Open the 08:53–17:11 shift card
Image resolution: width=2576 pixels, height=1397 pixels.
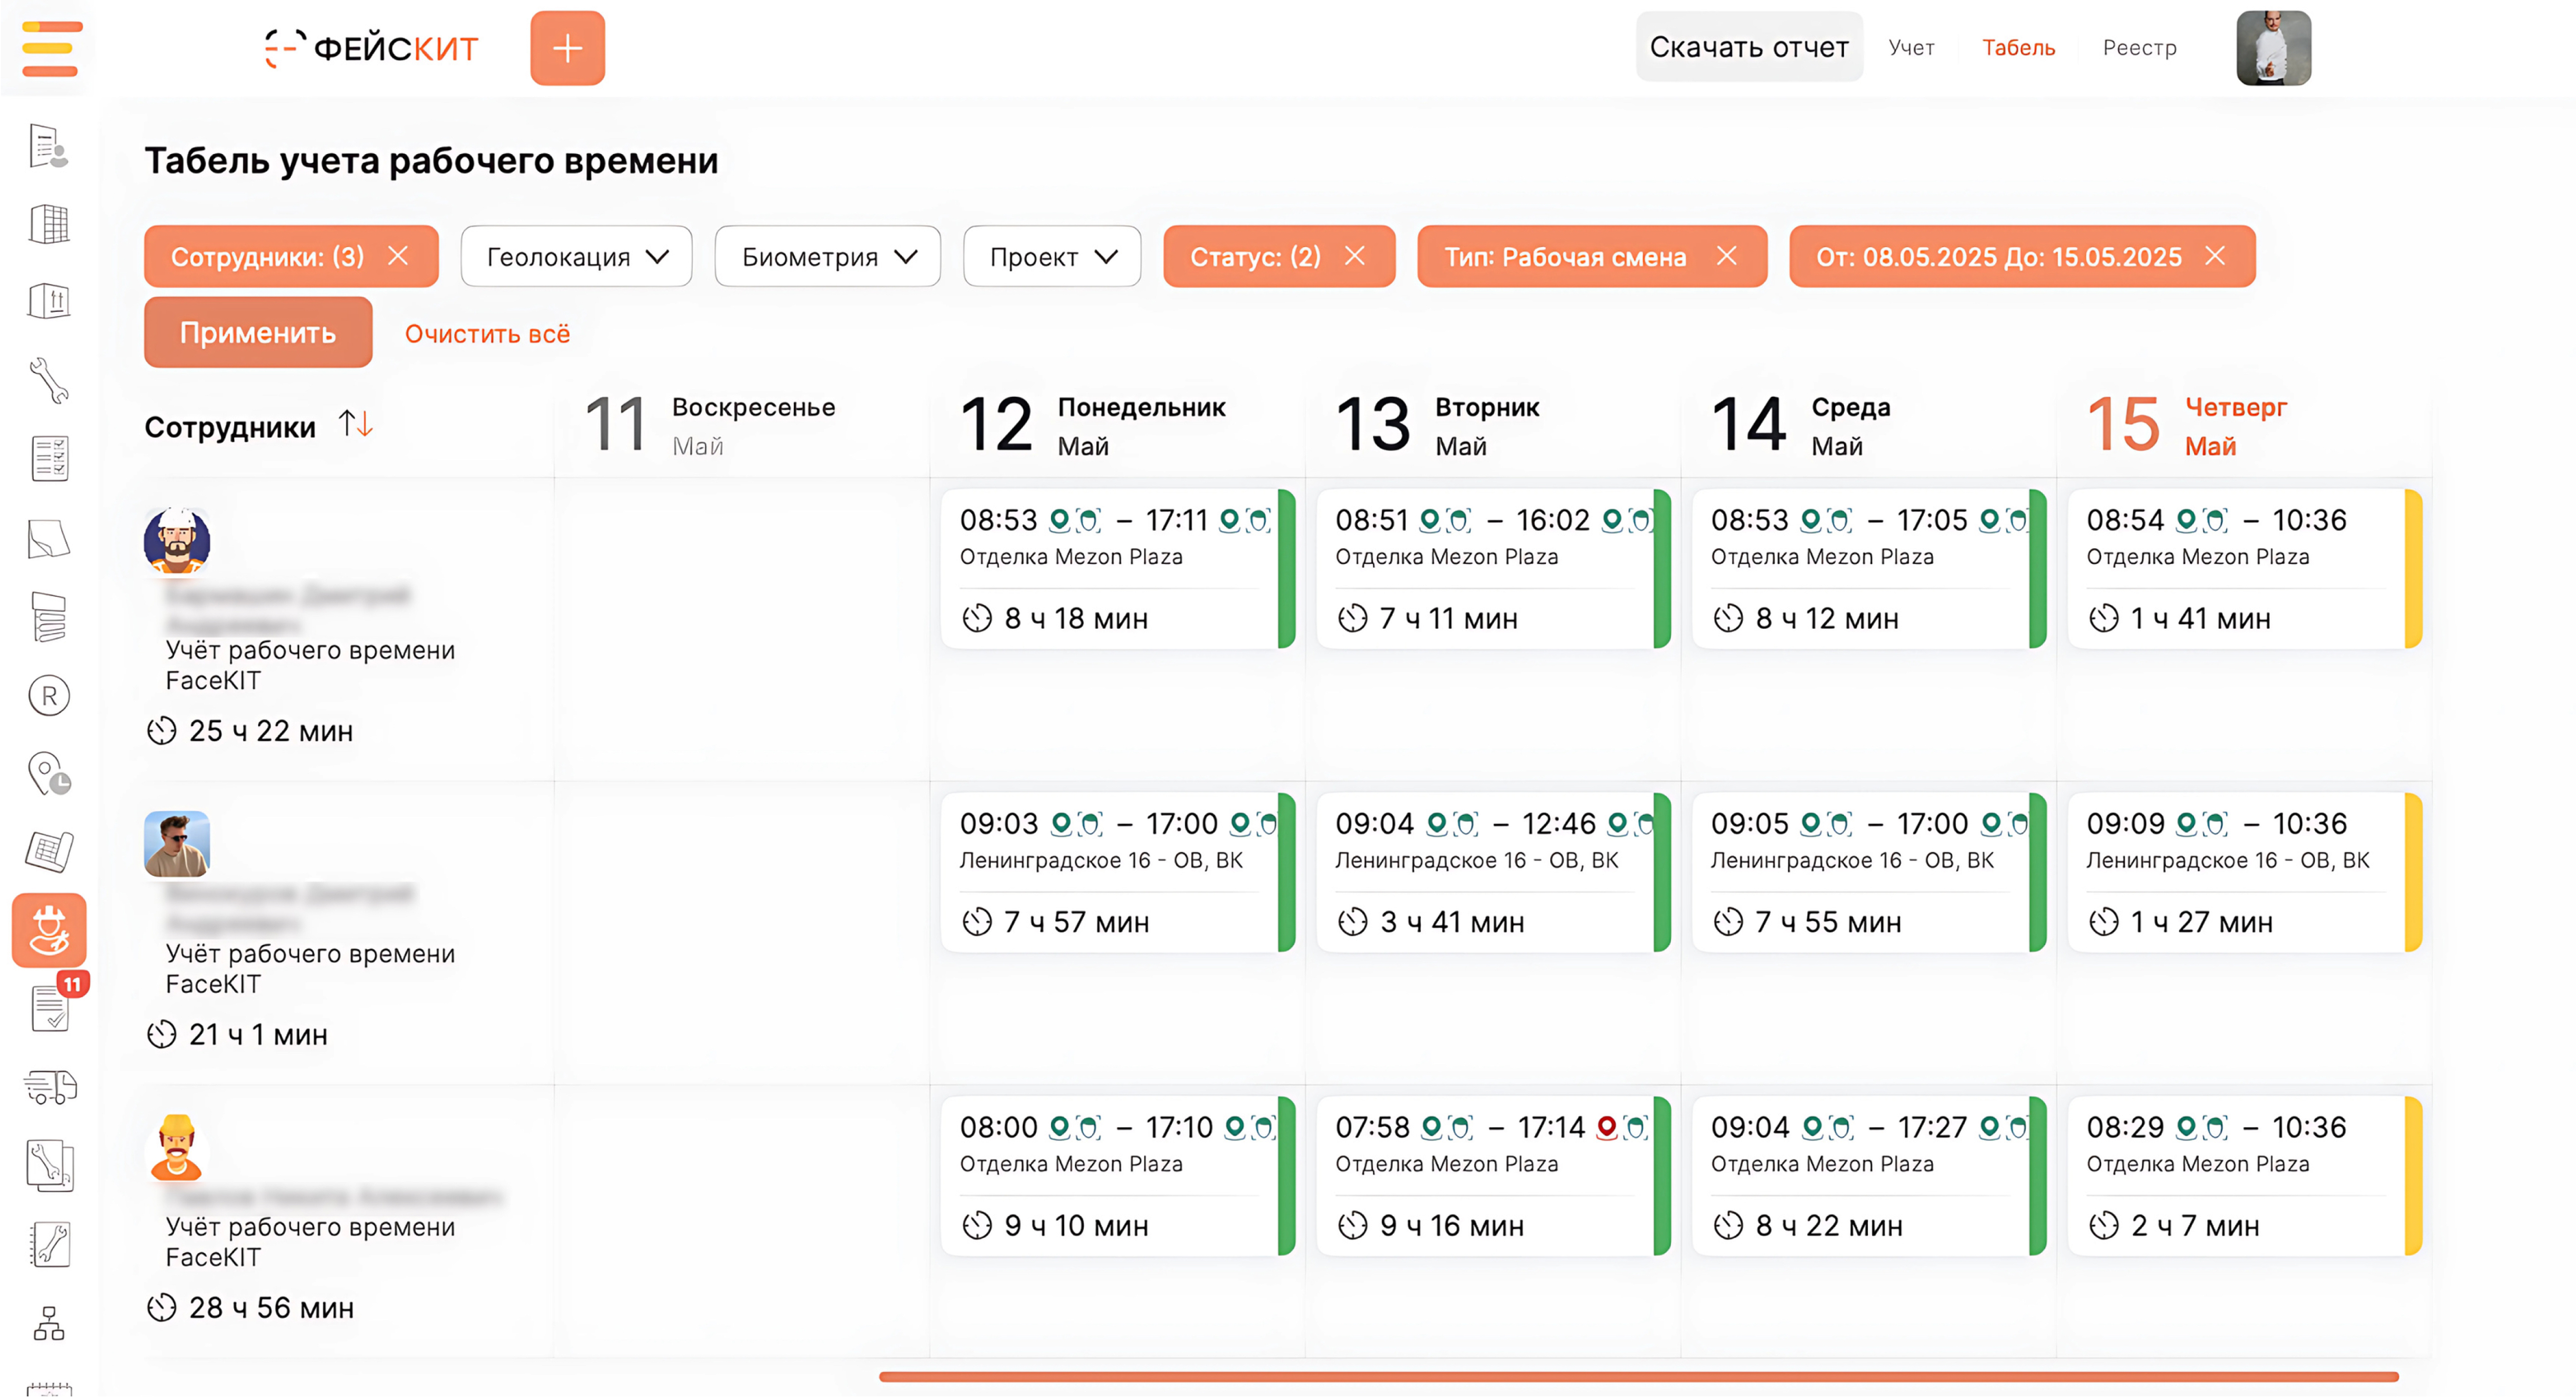coord(1118,568)
